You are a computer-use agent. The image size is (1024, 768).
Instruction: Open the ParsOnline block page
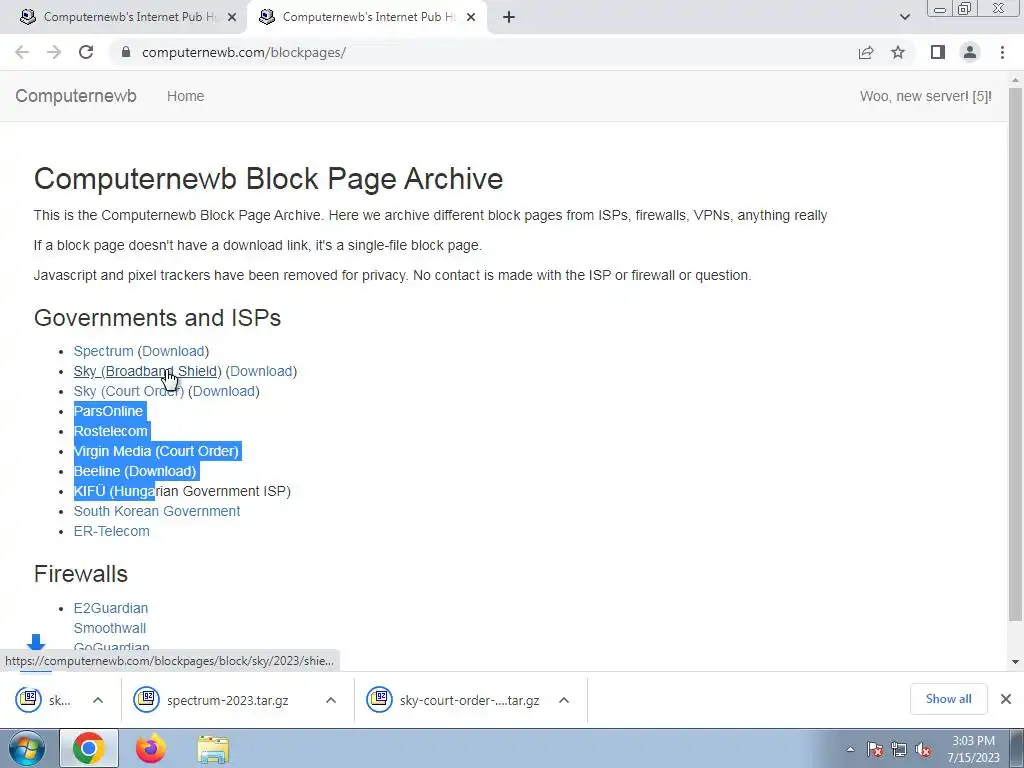pos(108,411)
